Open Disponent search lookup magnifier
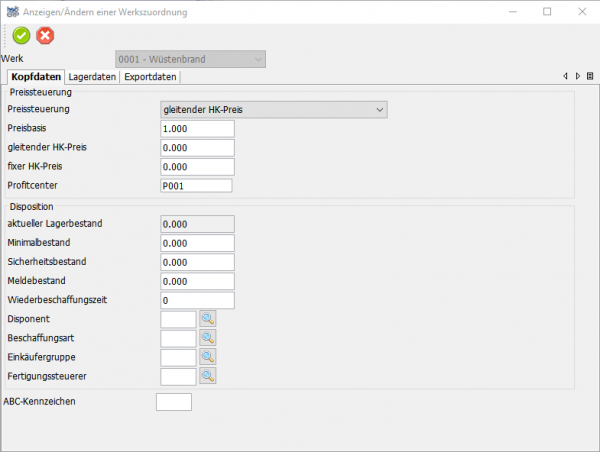 pos(207,319)
